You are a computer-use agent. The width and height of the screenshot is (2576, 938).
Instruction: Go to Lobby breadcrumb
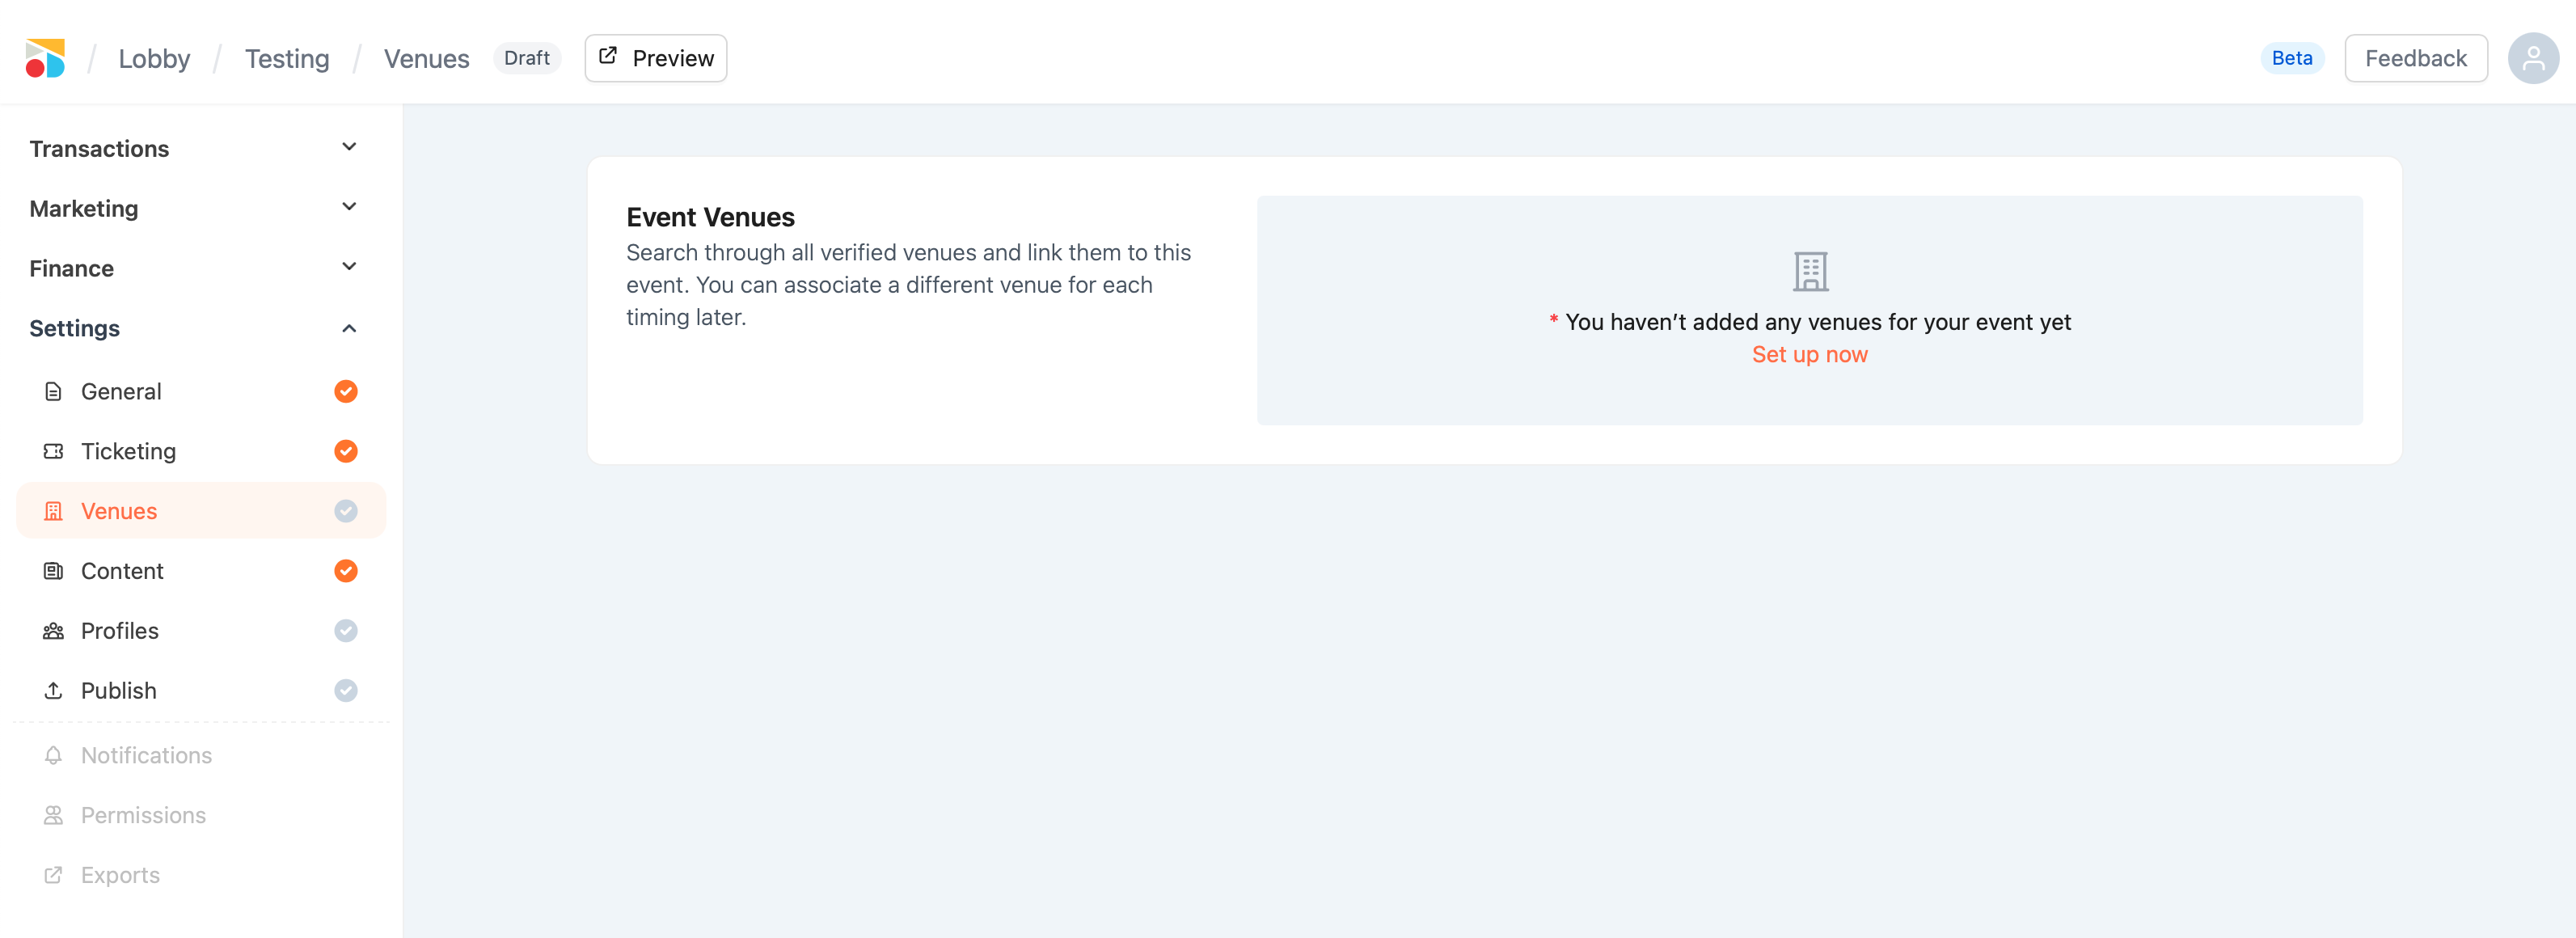(x=154, y=58)
